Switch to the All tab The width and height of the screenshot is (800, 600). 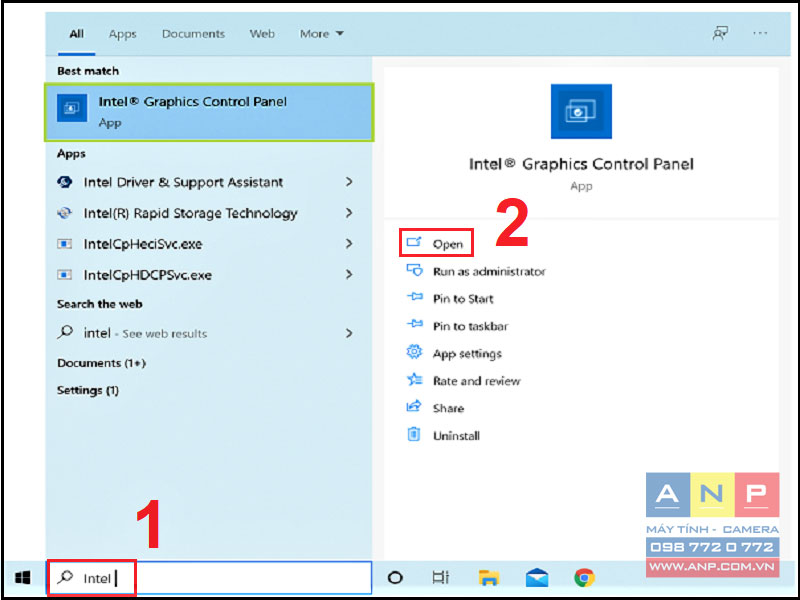[77, 34]
